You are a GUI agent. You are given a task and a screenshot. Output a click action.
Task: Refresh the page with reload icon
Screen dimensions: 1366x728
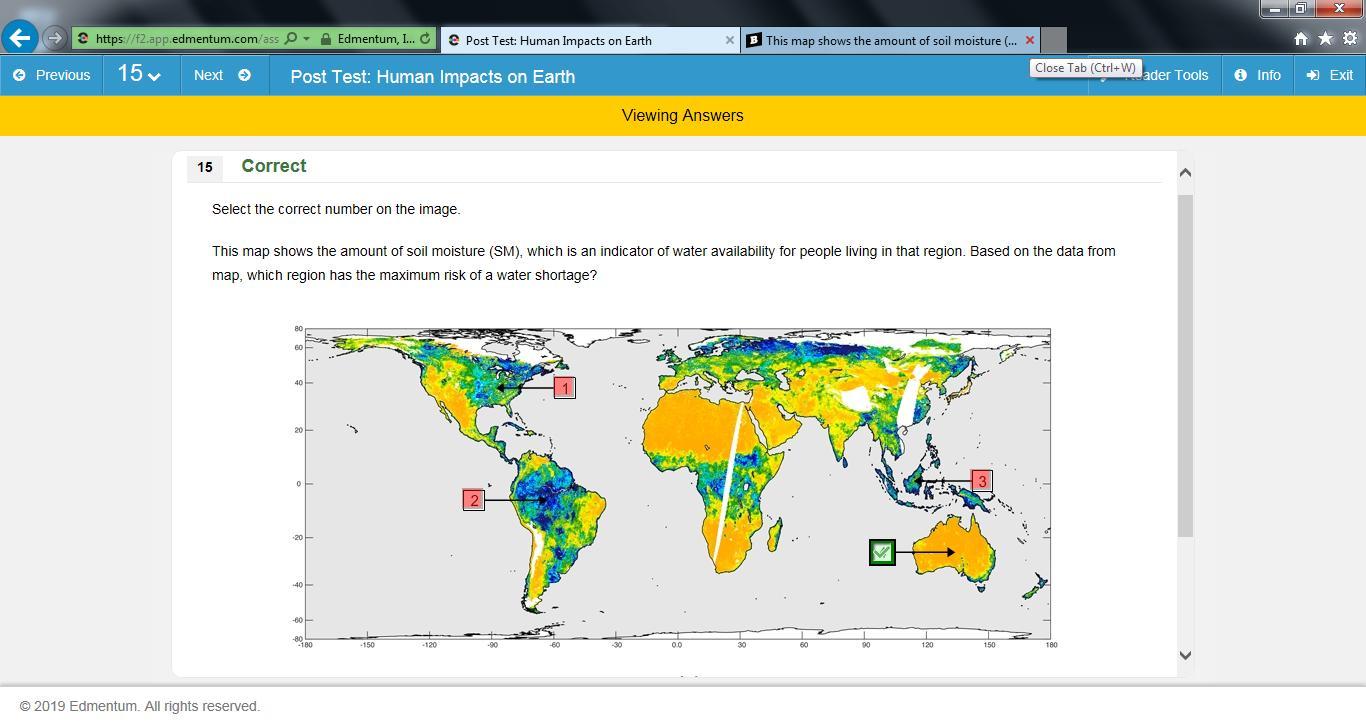[x=425, y=39]
